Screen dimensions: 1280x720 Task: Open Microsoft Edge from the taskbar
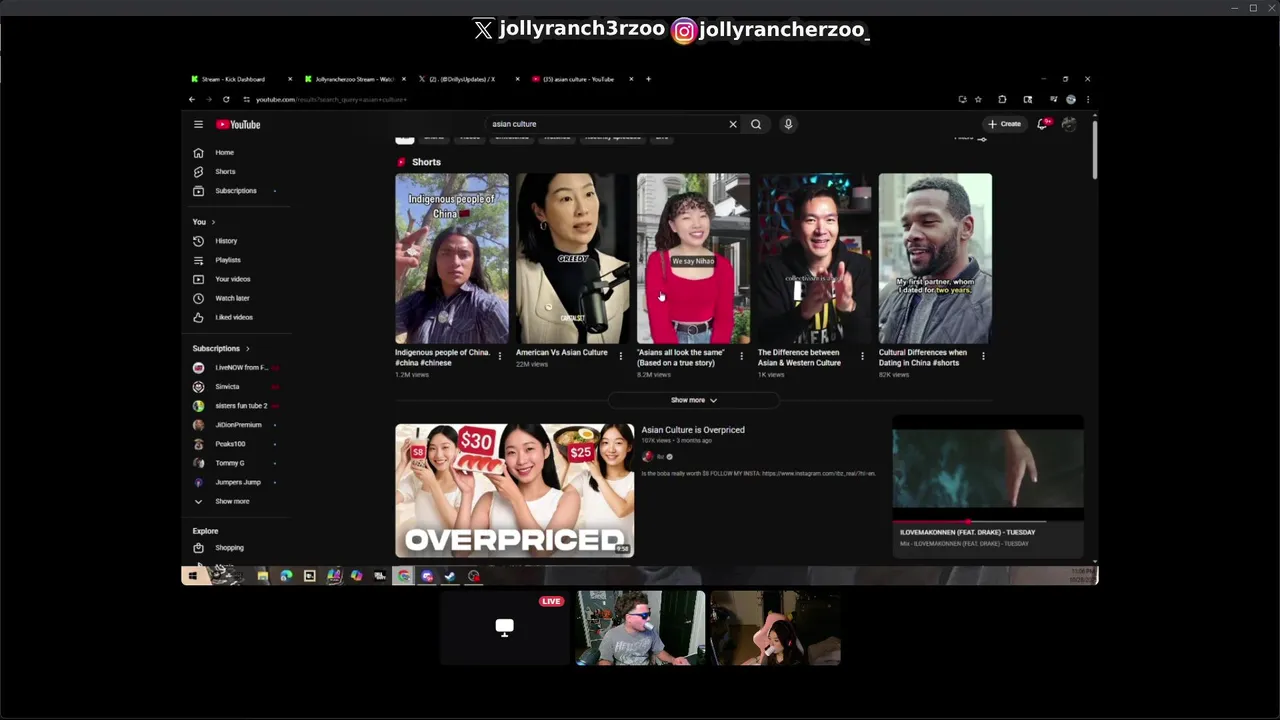pyautogui.click(x=286, y=576)
